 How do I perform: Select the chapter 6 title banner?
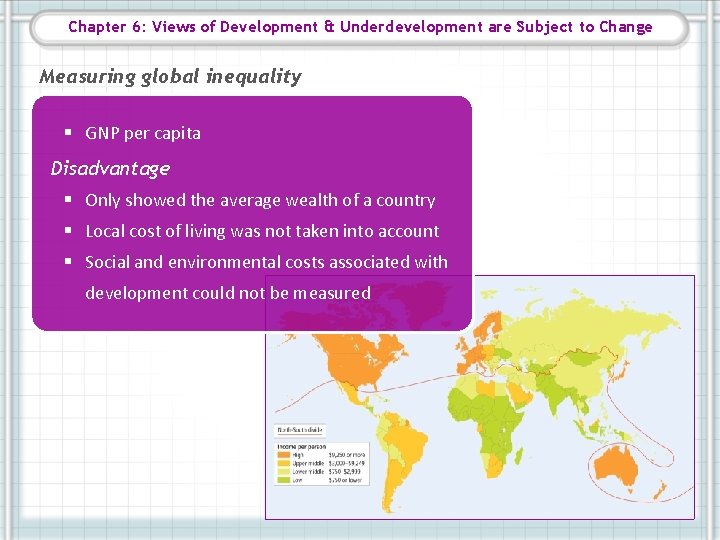[360, 27]
